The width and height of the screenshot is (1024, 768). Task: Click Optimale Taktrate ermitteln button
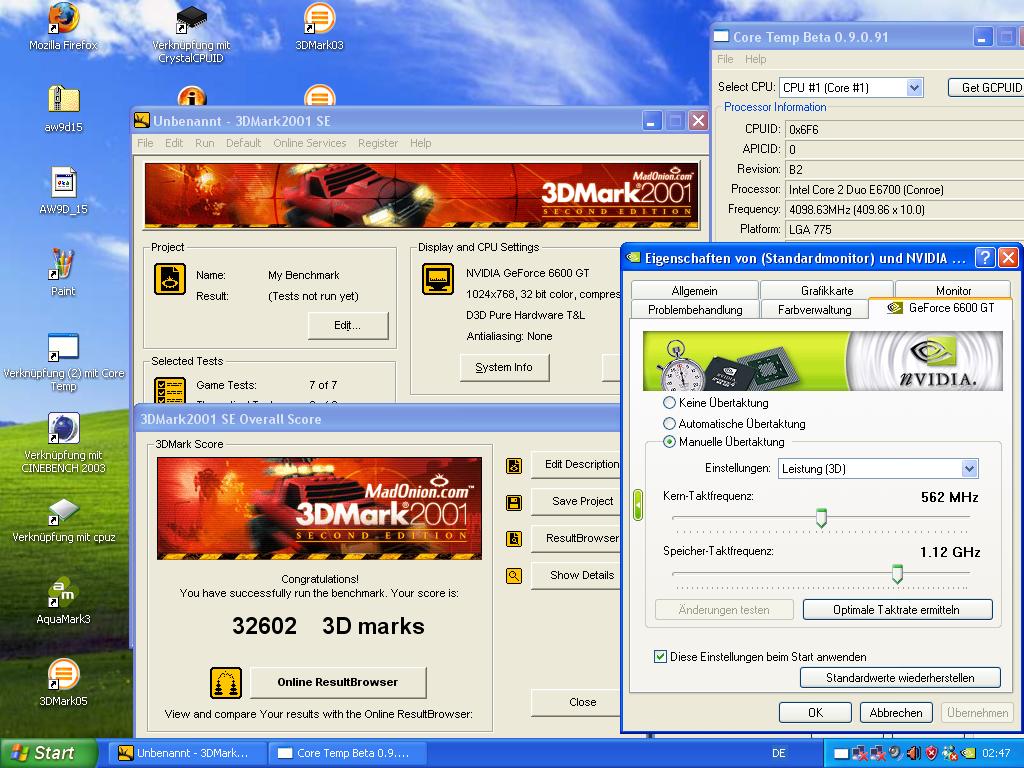point(897,610)
